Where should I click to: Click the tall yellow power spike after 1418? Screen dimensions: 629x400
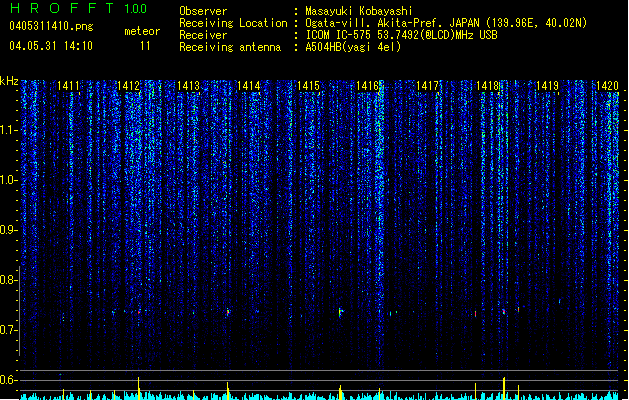pos(504,388)
